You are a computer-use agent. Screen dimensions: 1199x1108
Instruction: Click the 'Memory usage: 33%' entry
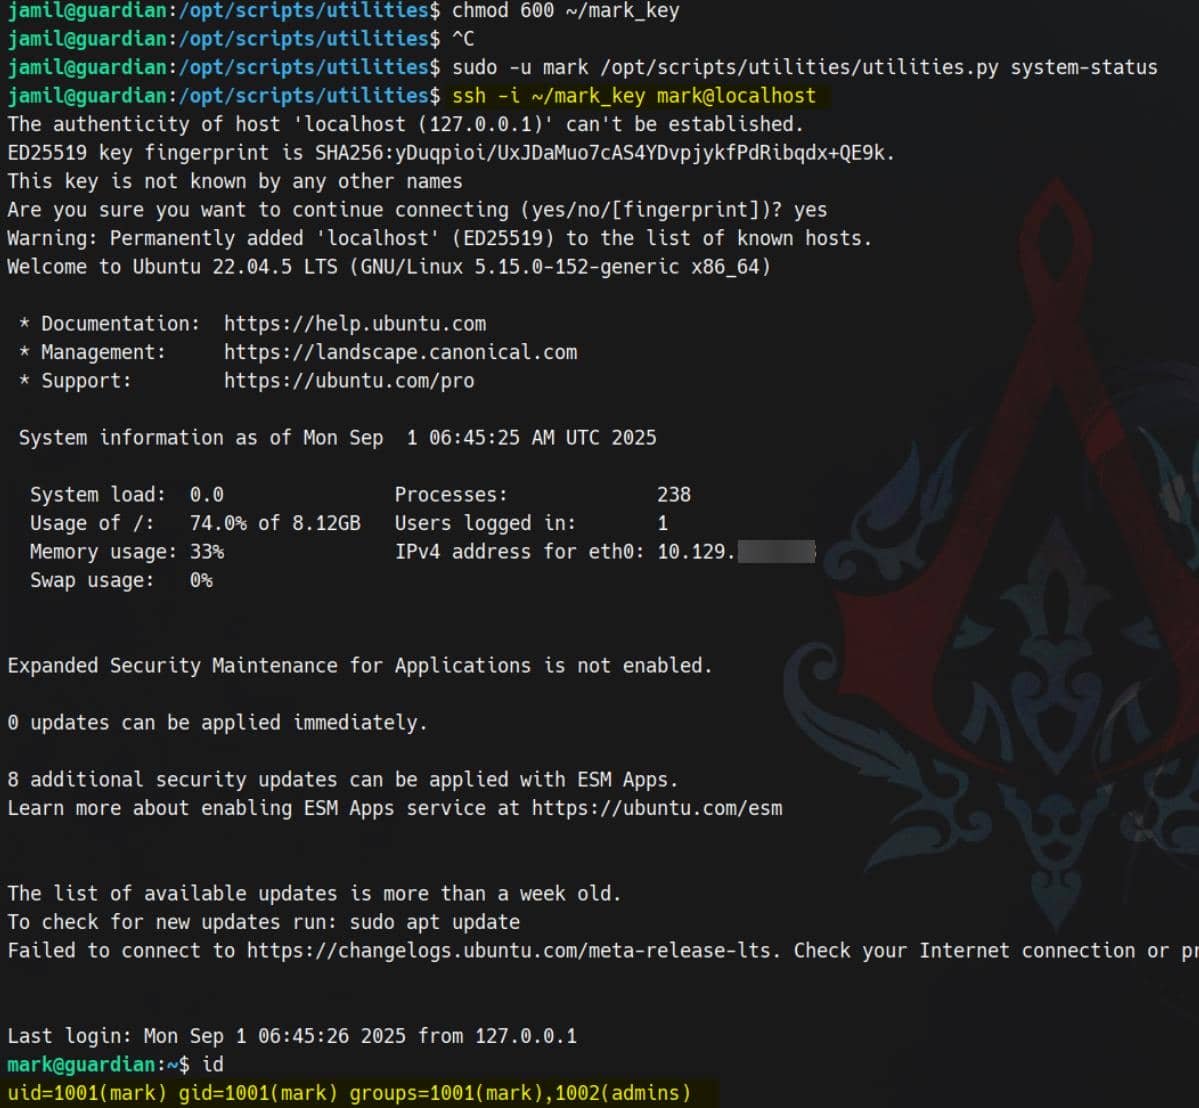coord(127,551)
